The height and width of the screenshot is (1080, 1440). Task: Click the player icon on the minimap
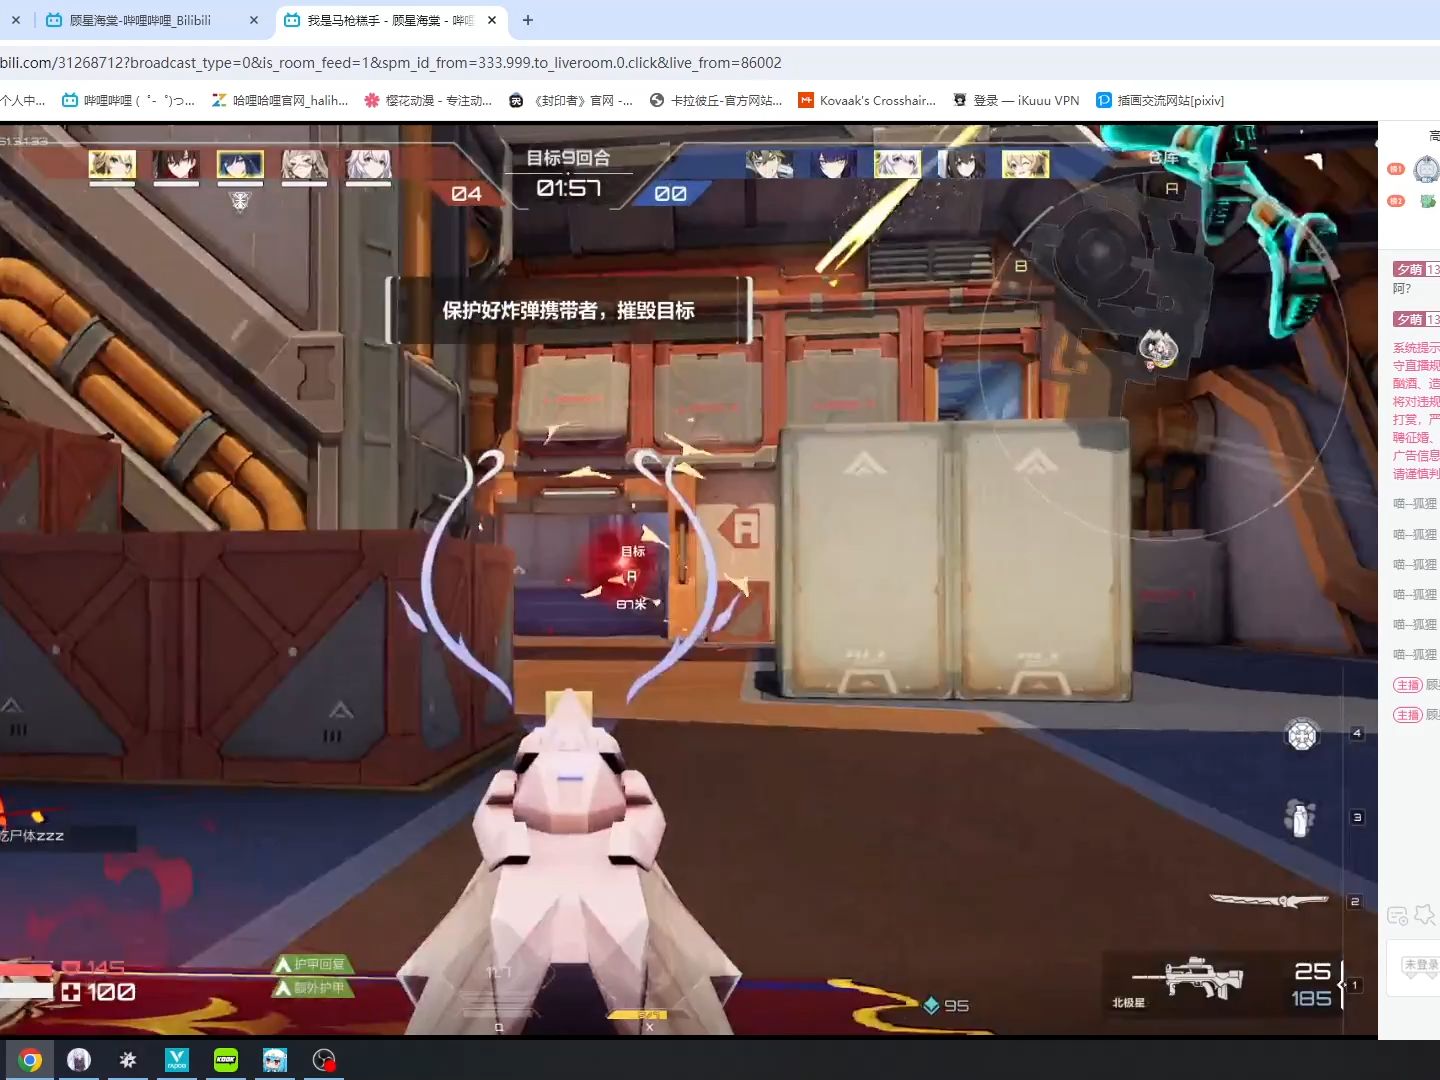[1158, 349]
